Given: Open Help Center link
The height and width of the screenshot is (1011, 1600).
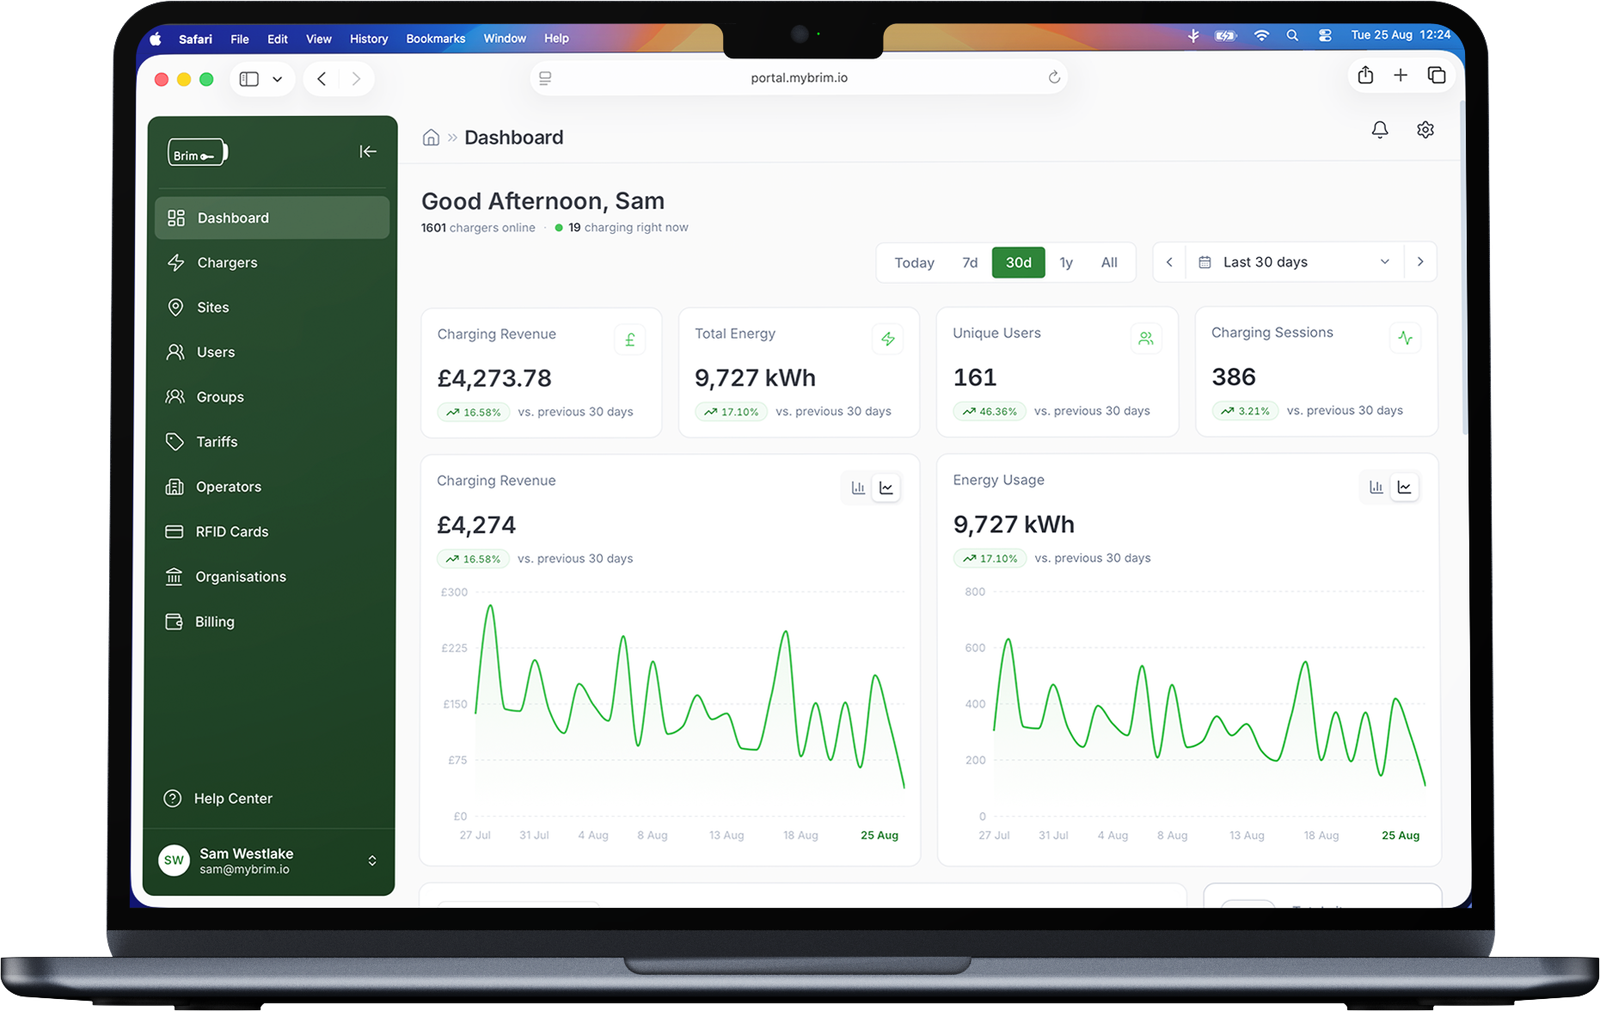Looking at the screenshot, I should [x=233, y=799].
